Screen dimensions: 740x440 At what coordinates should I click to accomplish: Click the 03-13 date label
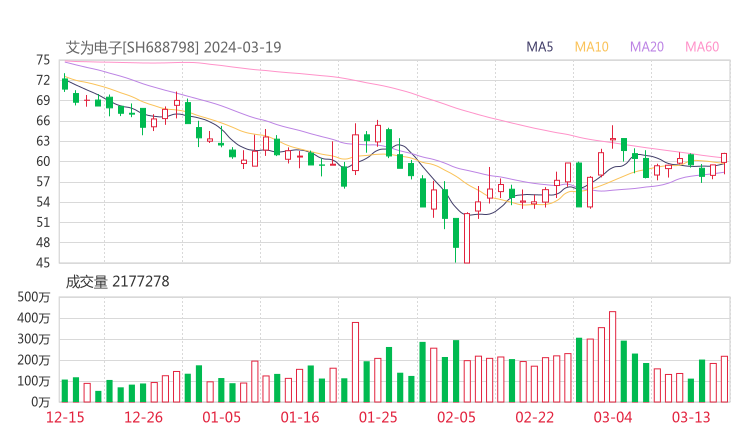[x=691, y=418]
